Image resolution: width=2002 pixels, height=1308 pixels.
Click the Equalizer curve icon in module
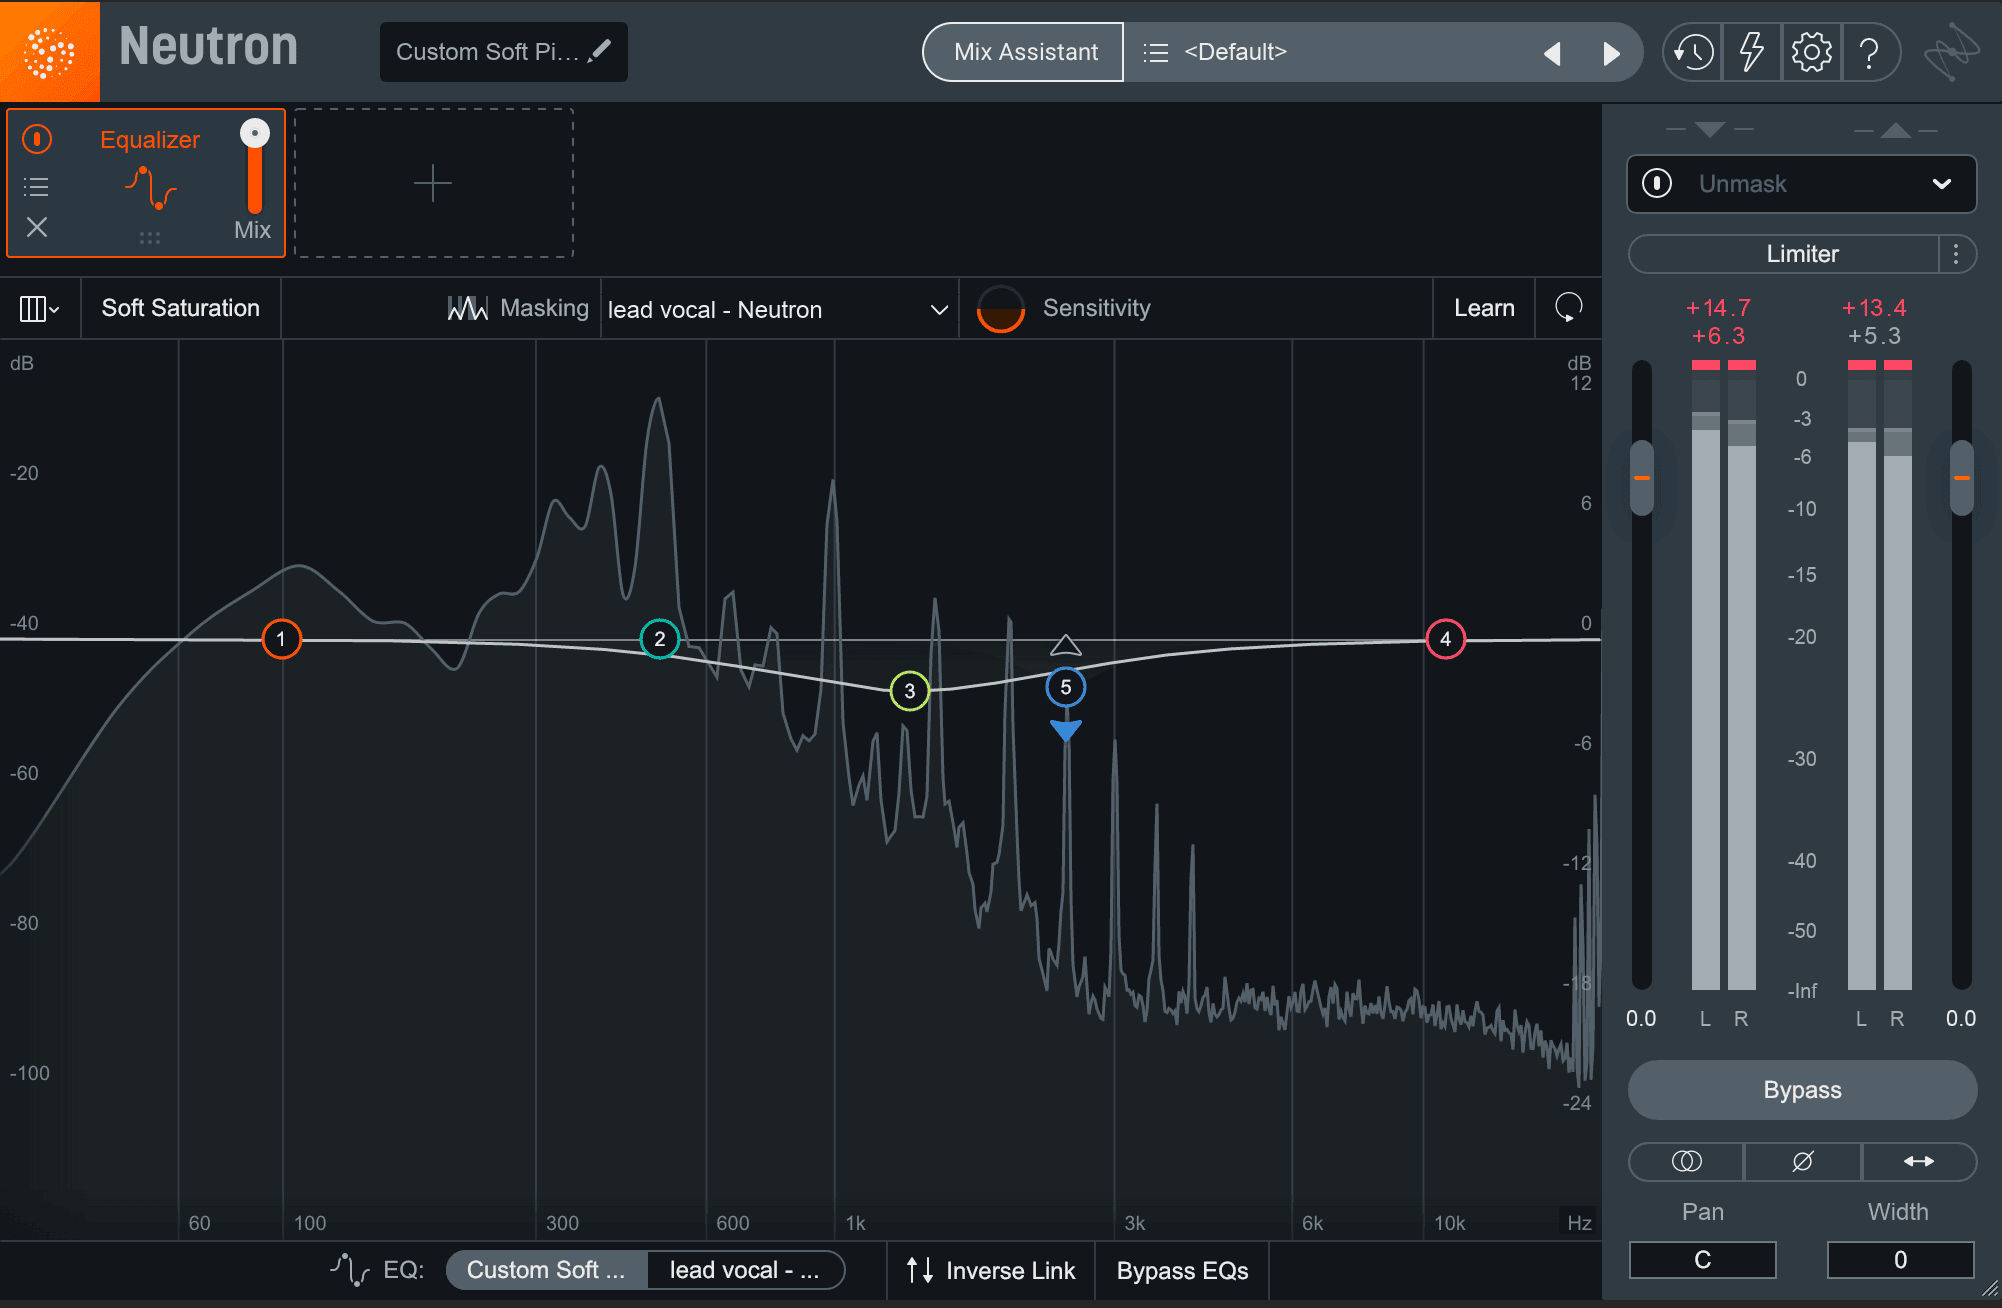150,188
